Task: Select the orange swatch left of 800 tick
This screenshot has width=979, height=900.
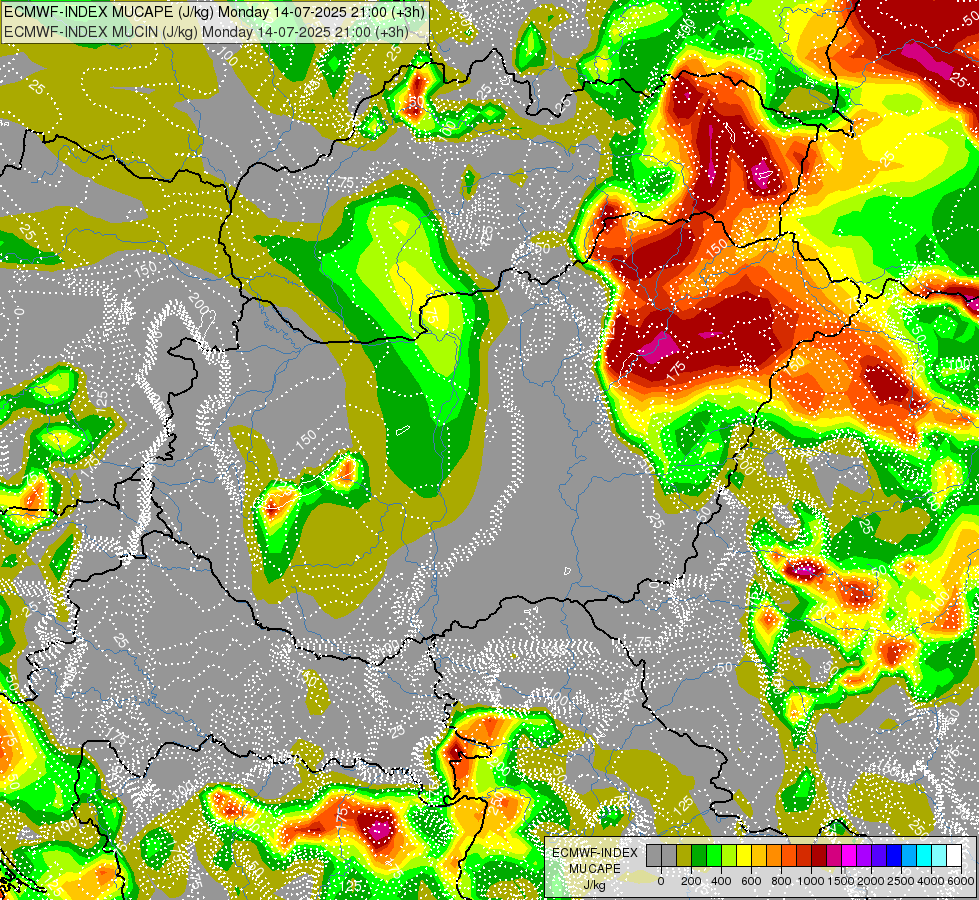Action: [x=774, y=856]
